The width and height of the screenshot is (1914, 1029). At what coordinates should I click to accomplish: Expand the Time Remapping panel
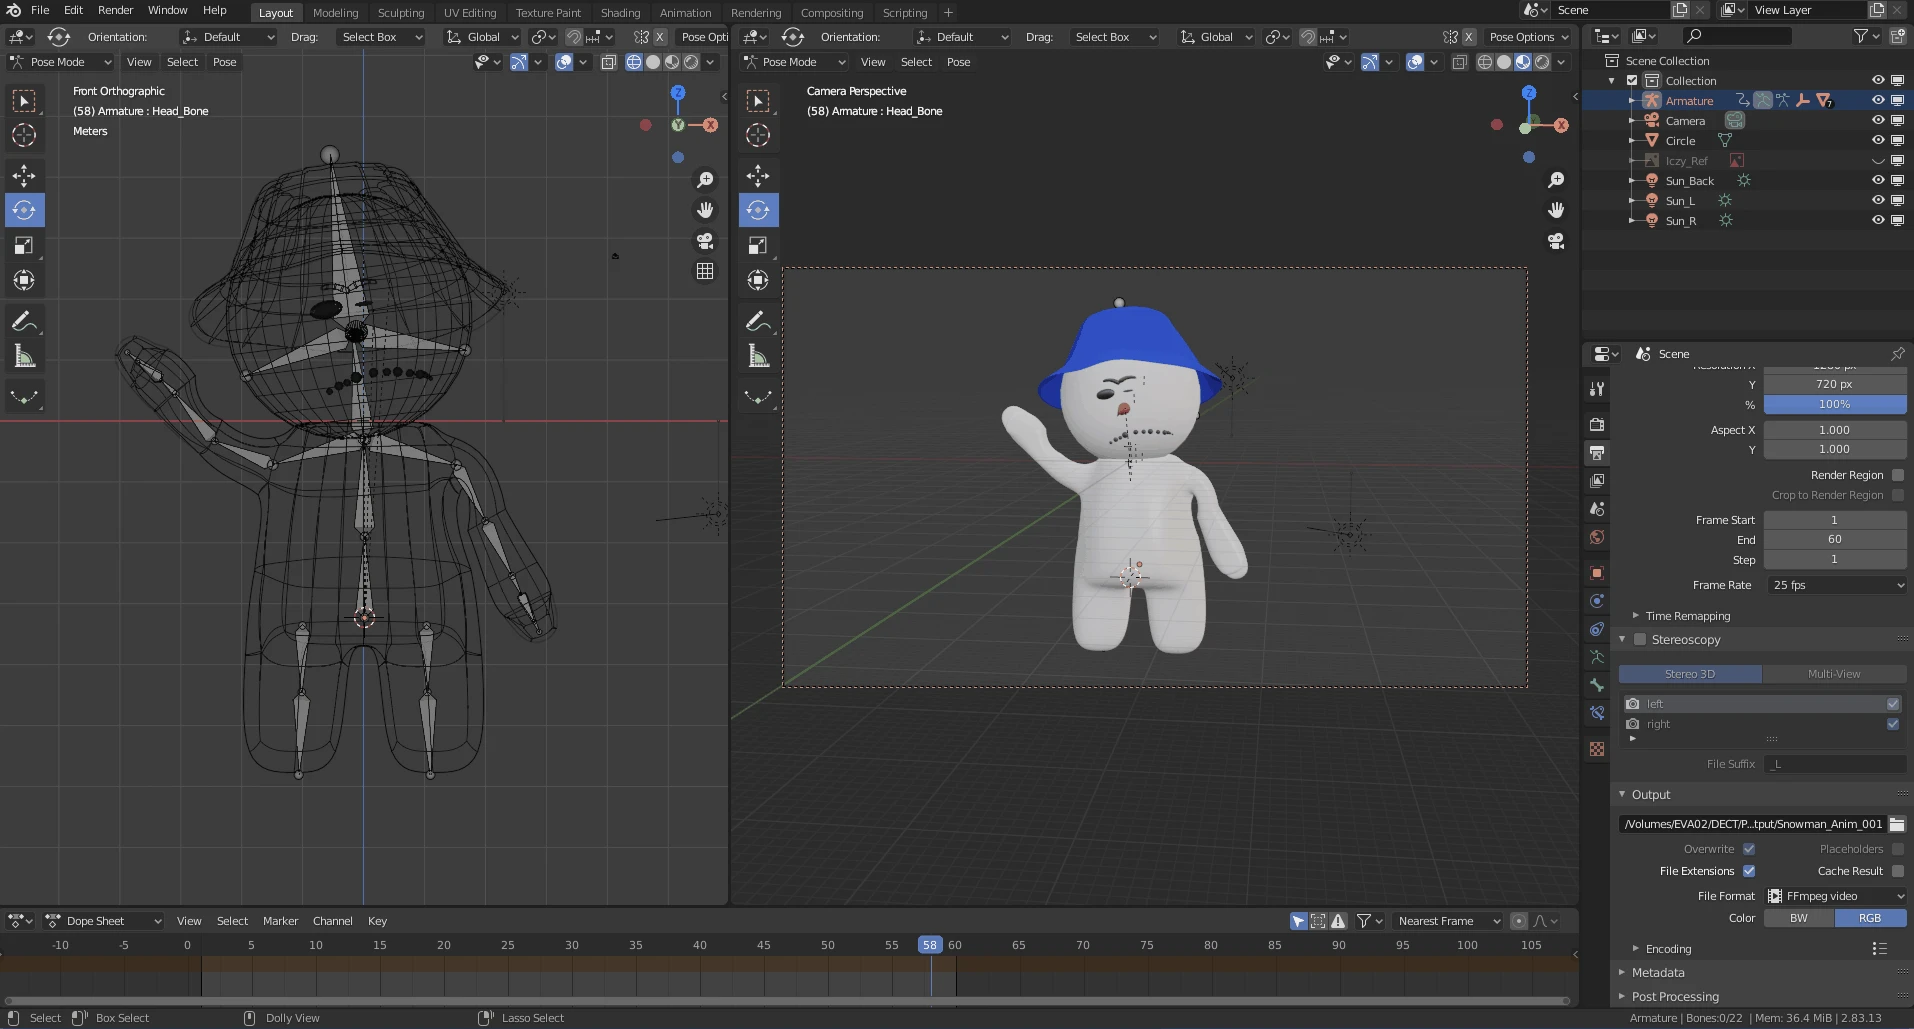click(1687, 616)
